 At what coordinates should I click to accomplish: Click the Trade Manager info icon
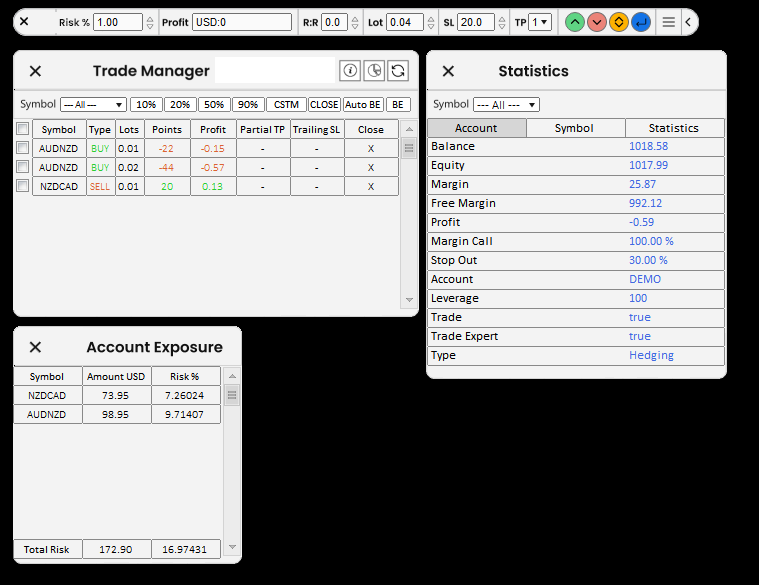point(350,70)
